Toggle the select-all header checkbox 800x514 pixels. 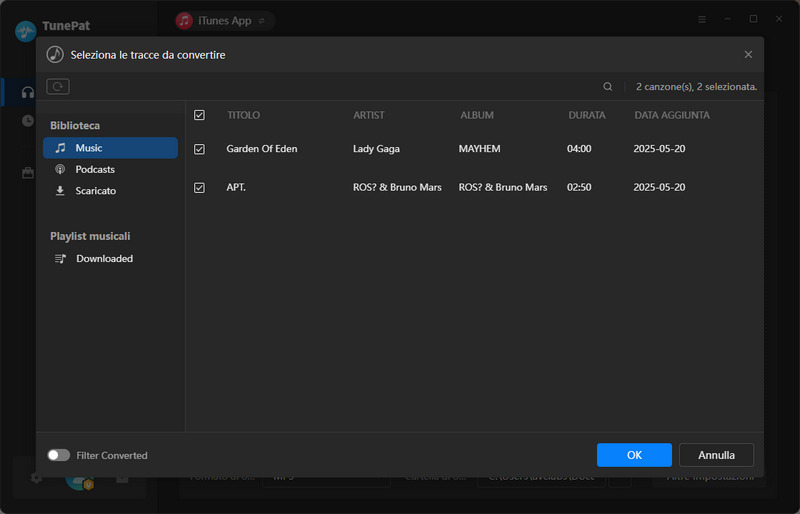pos(199,115)
